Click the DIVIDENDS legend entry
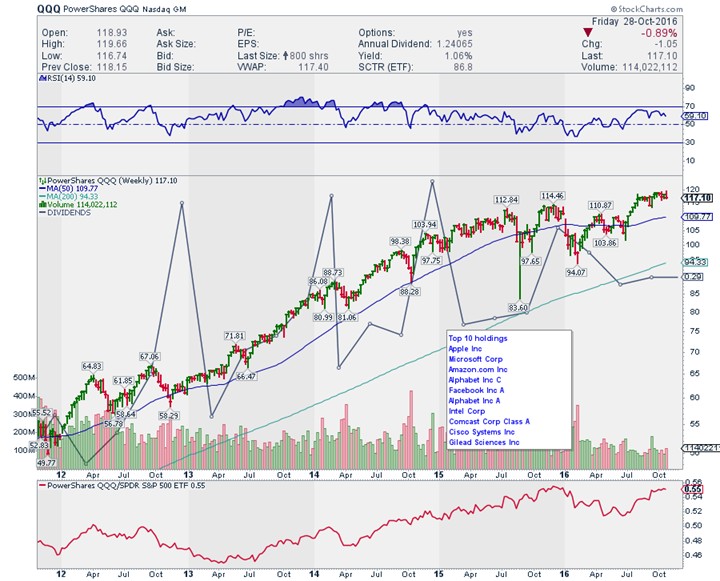The height and width of the screenshot is (581, 720). [65, 213]
